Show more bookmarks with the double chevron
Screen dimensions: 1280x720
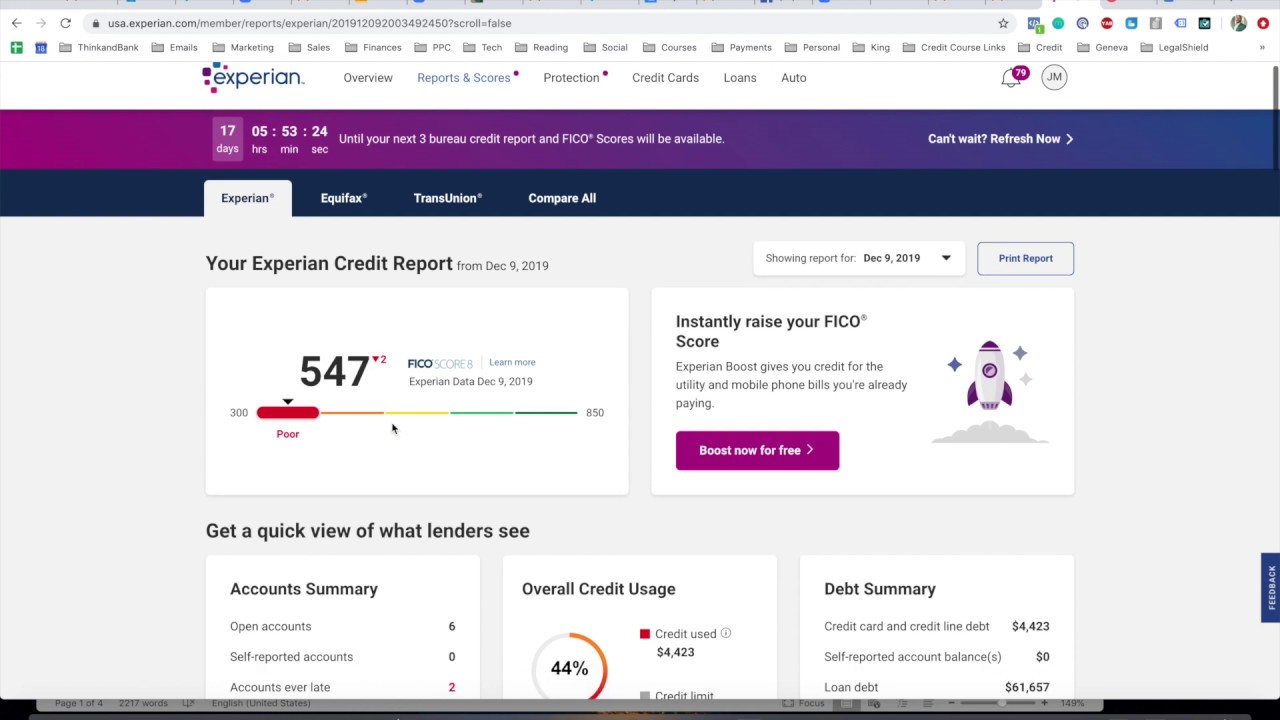pyautogui.click(x=1262, y=47)
